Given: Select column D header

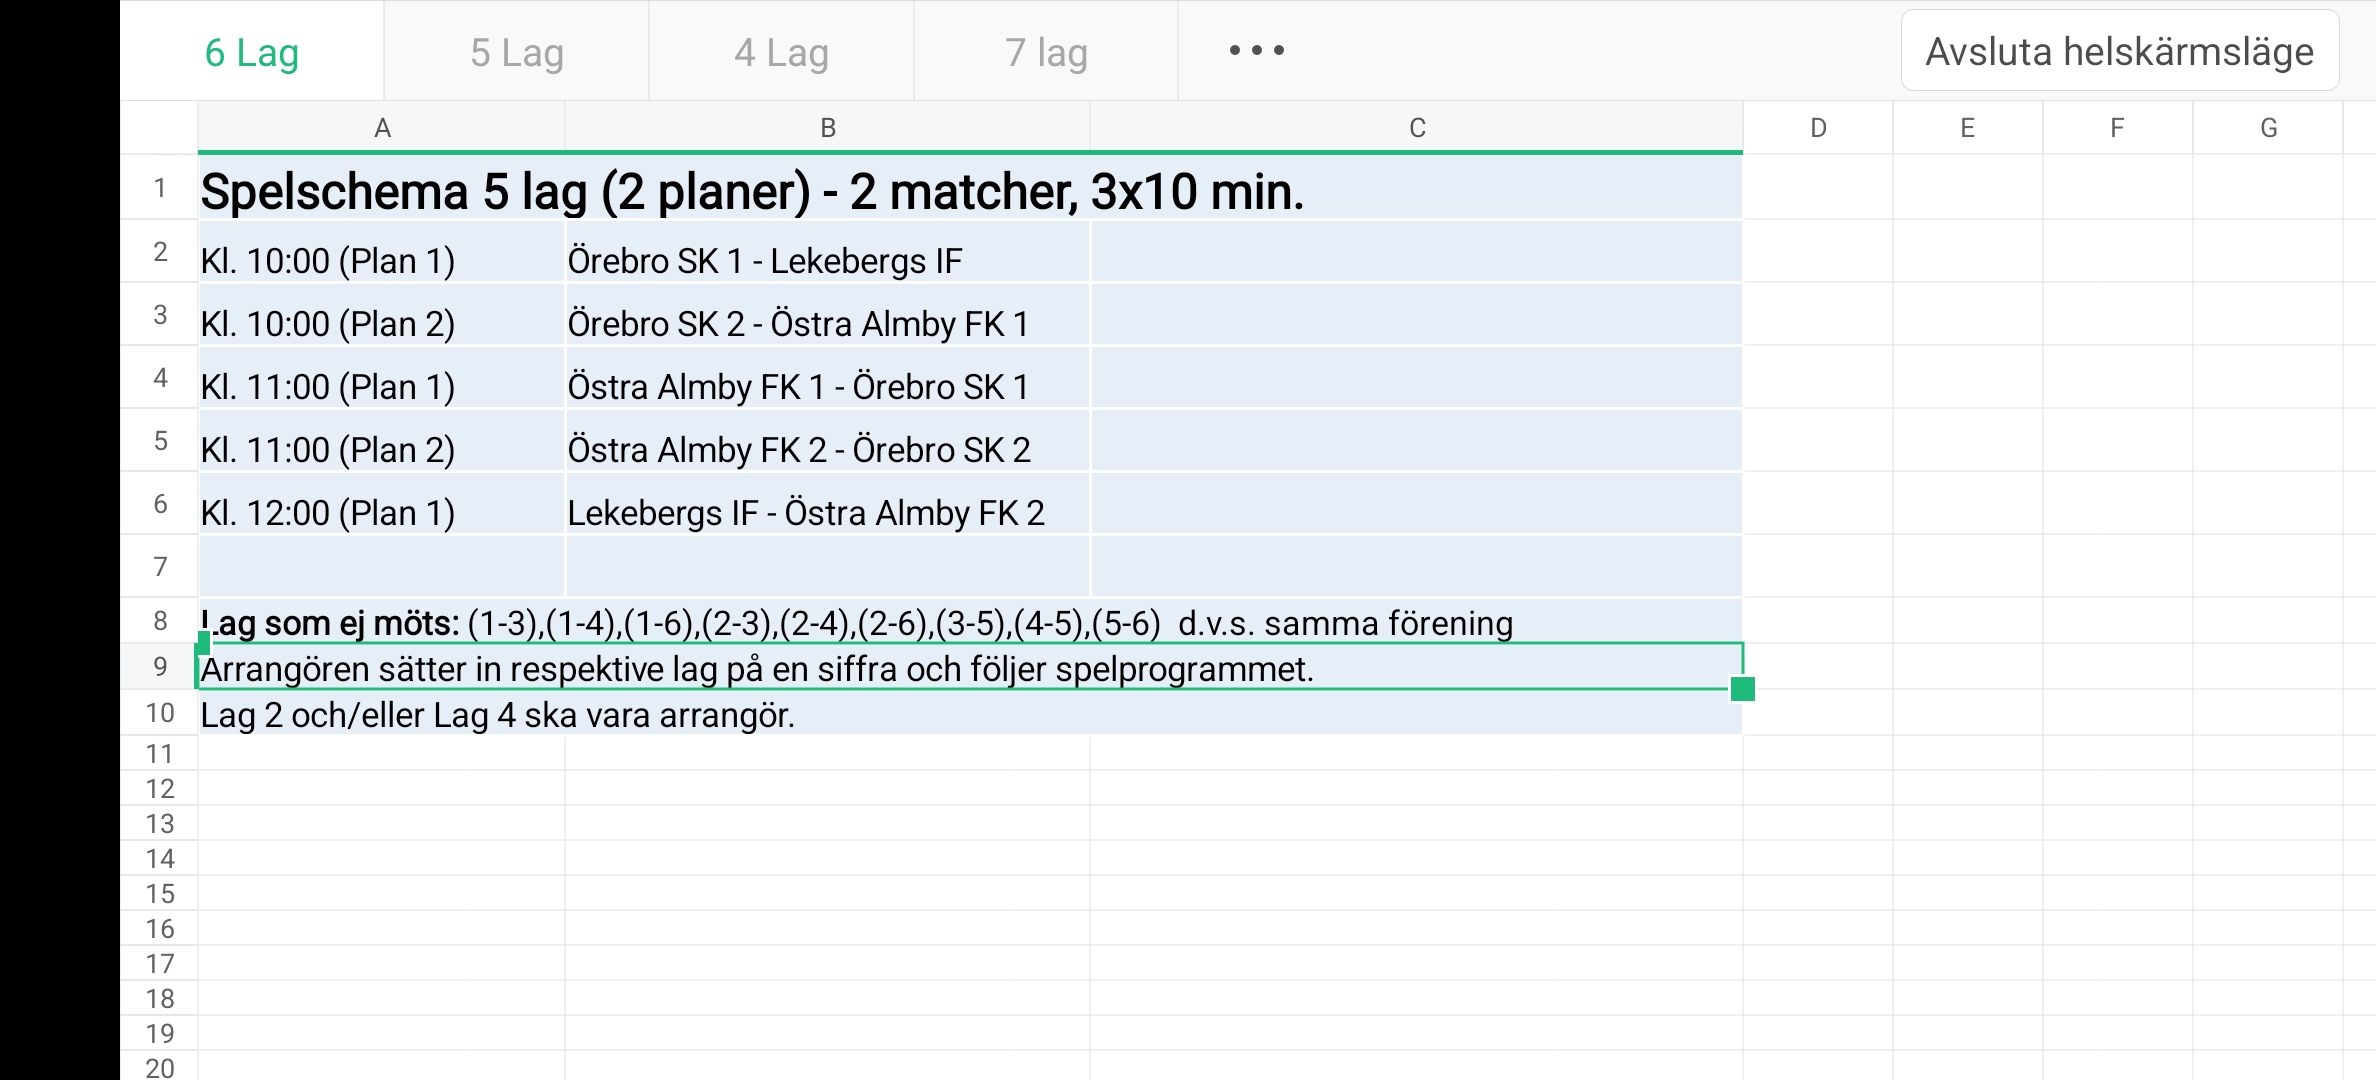Looking at the screenshot, I should (x=1818, y=128).
